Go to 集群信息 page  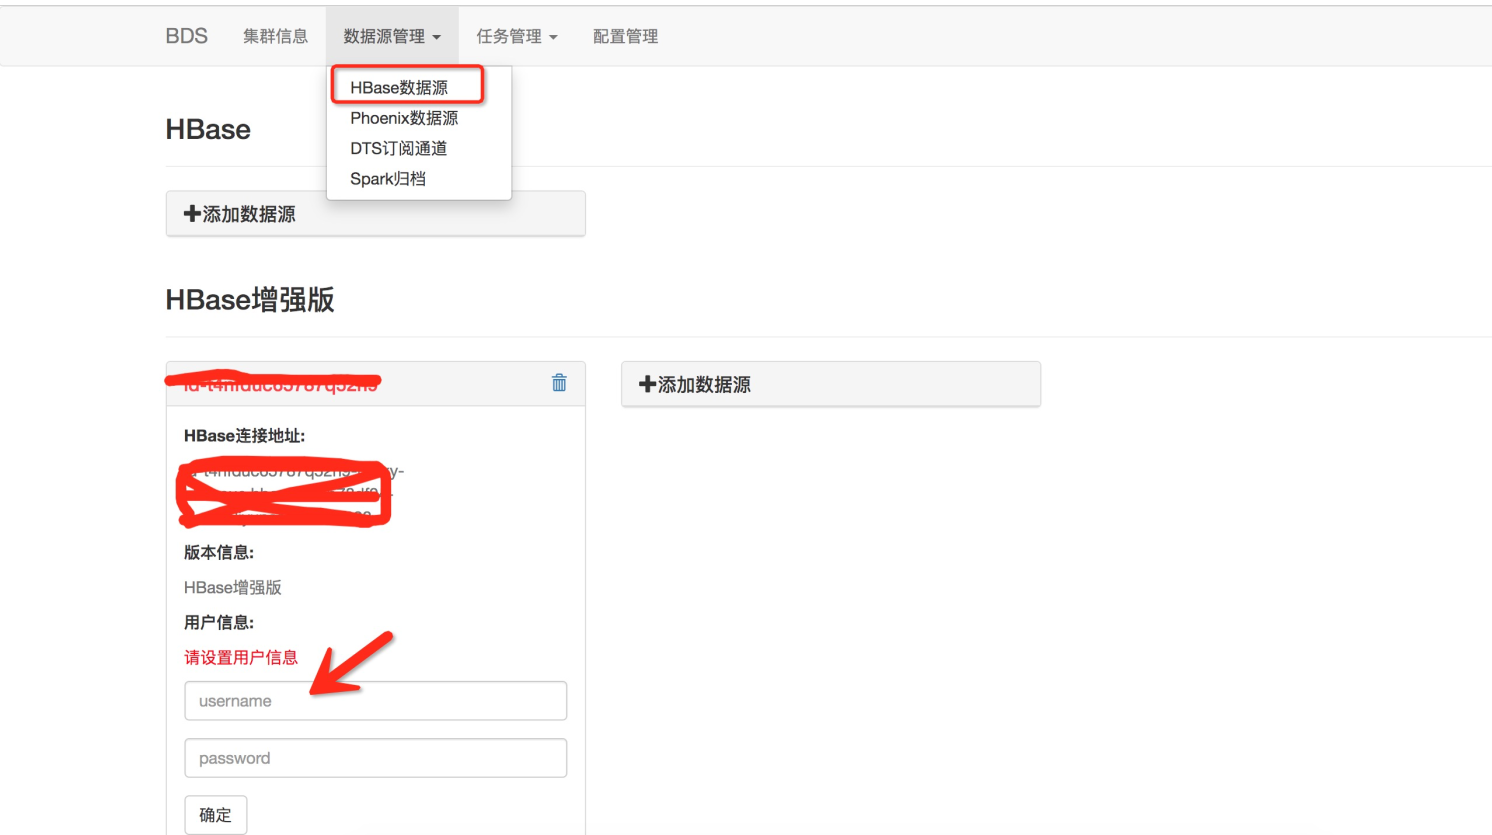click(275, 36)
